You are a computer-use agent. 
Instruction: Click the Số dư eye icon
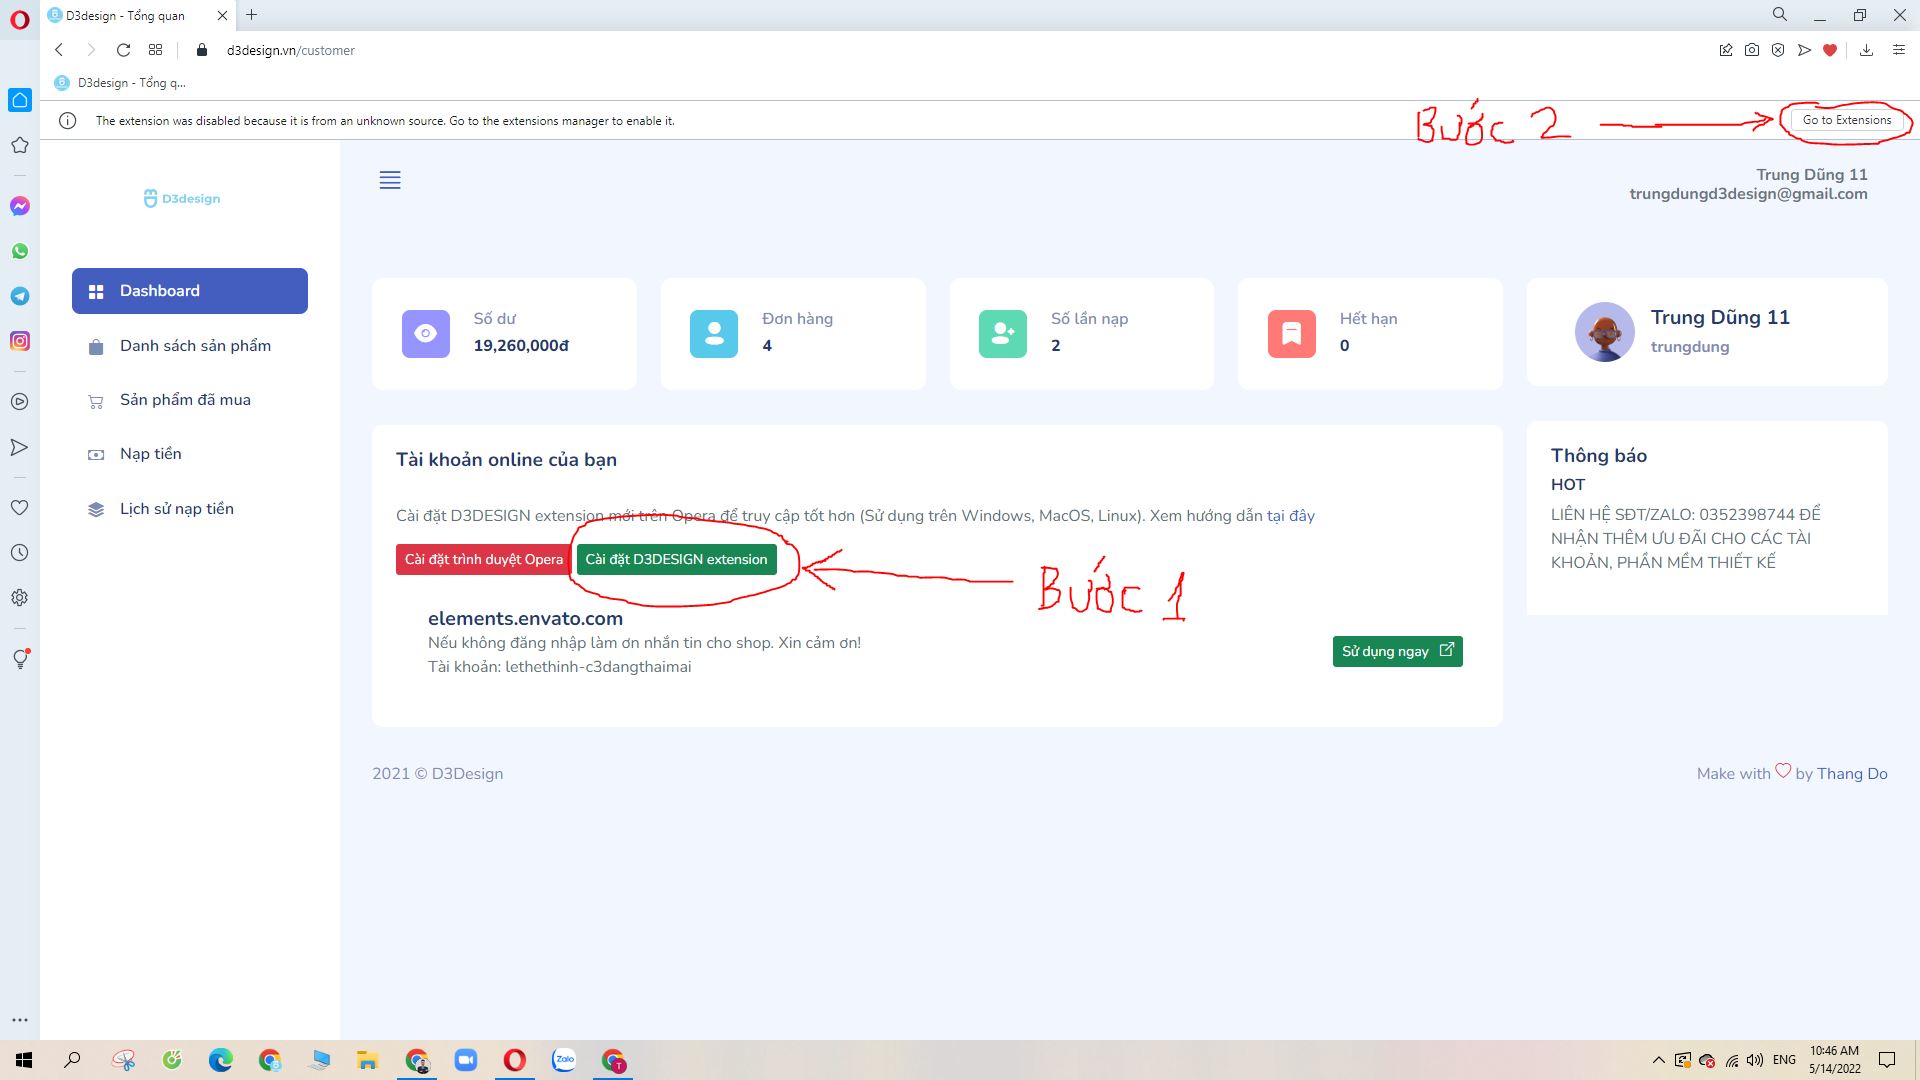click(x=426, y=334)
